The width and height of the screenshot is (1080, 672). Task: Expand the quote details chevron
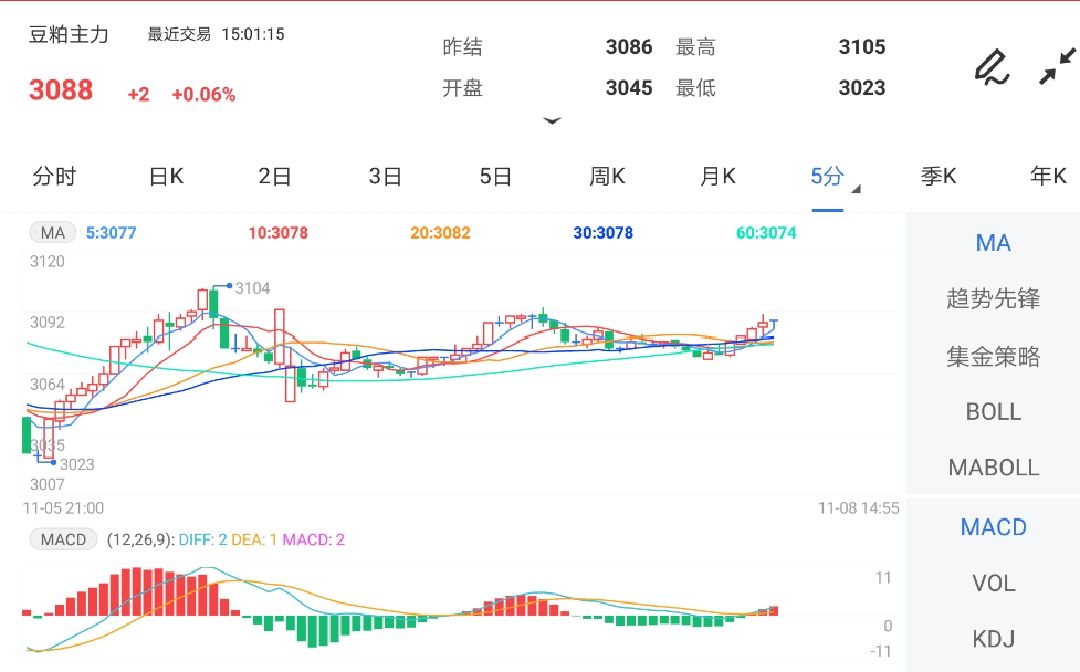[552, 121]
